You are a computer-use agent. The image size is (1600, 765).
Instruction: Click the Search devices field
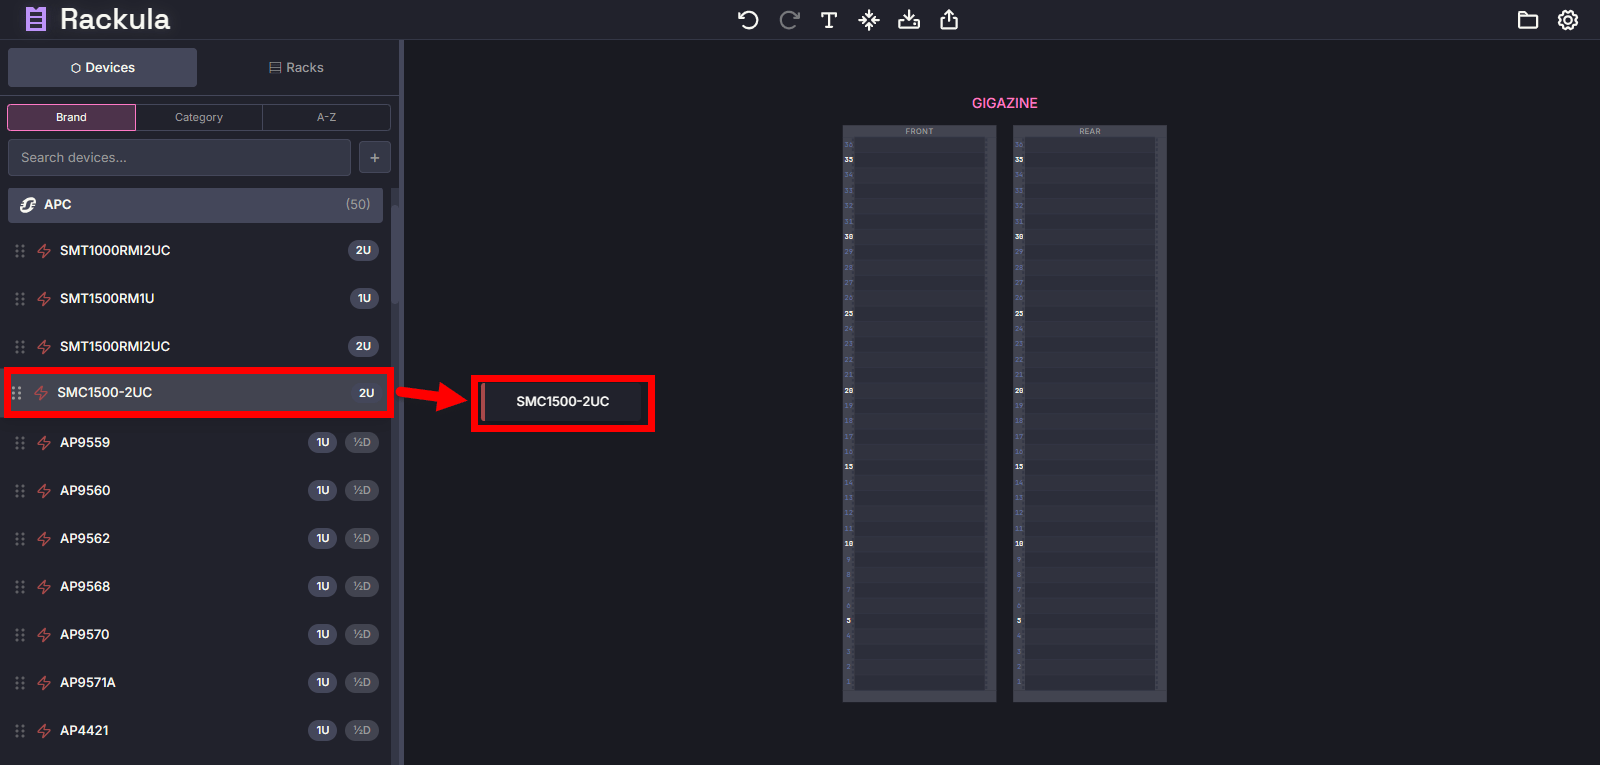click(x=180, y=157)
